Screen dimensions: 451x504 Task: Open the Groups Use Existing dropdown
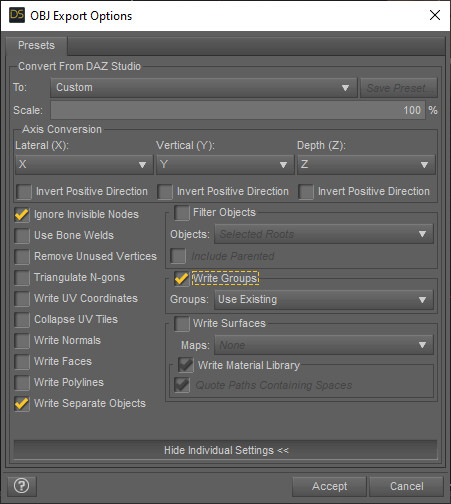324,300
